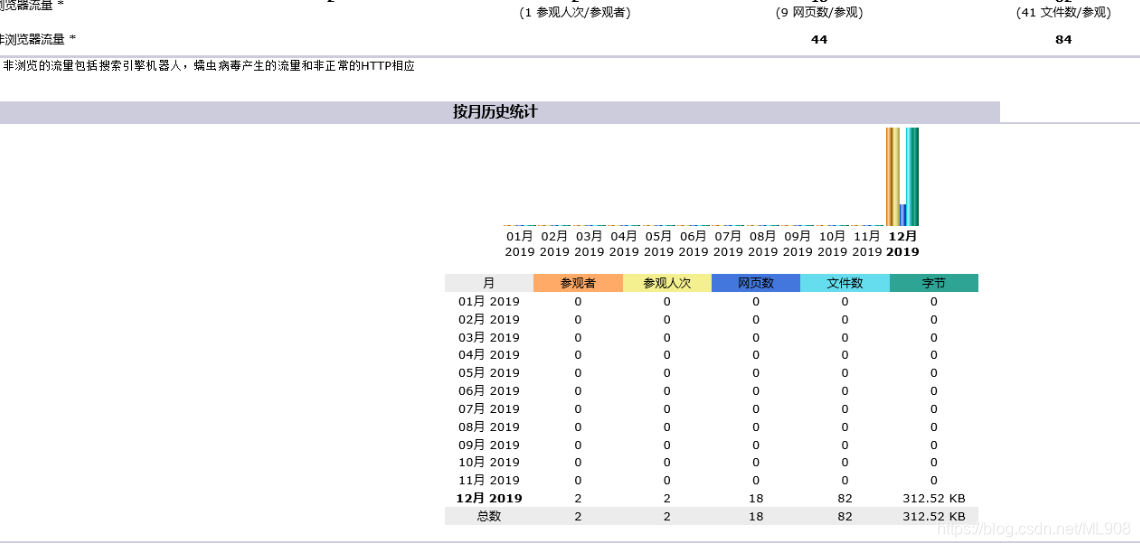Viewport: 1140px width, 547px height.
Task: Select table row label 06月 2019
Action: 489,391
